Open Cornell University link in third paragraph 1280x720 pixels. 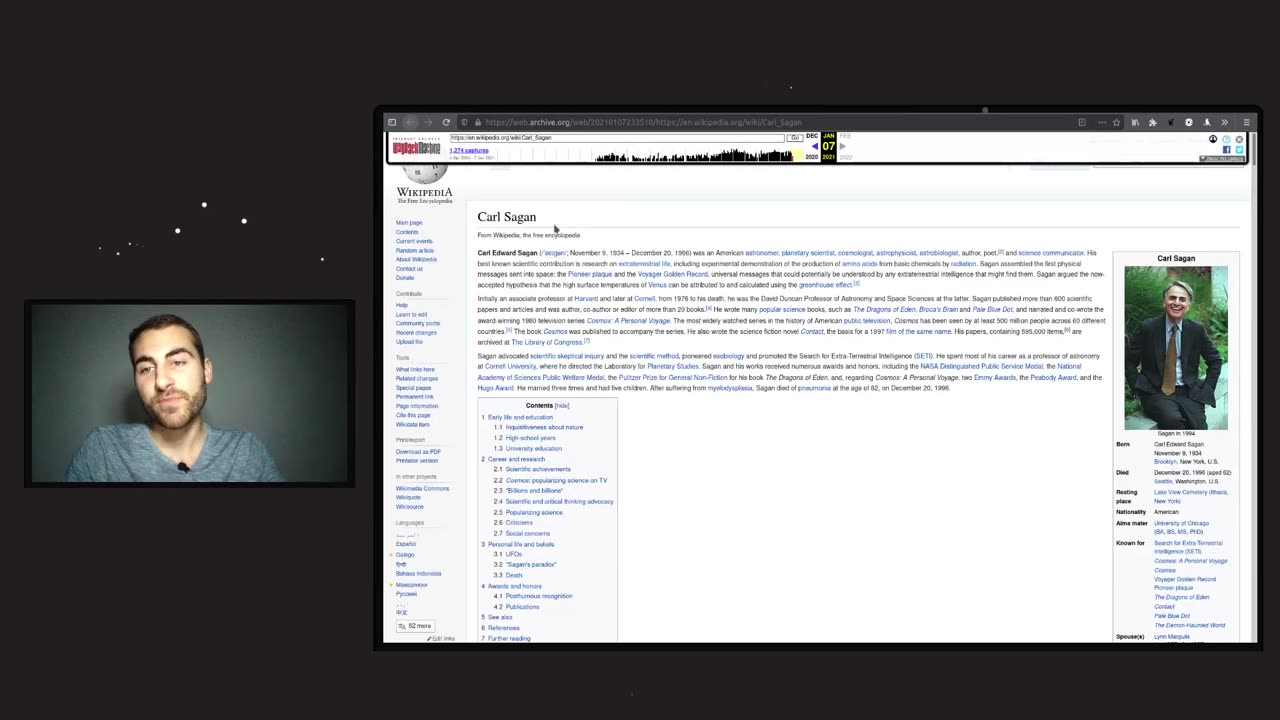pyautogui.click(x=510, y=367)
